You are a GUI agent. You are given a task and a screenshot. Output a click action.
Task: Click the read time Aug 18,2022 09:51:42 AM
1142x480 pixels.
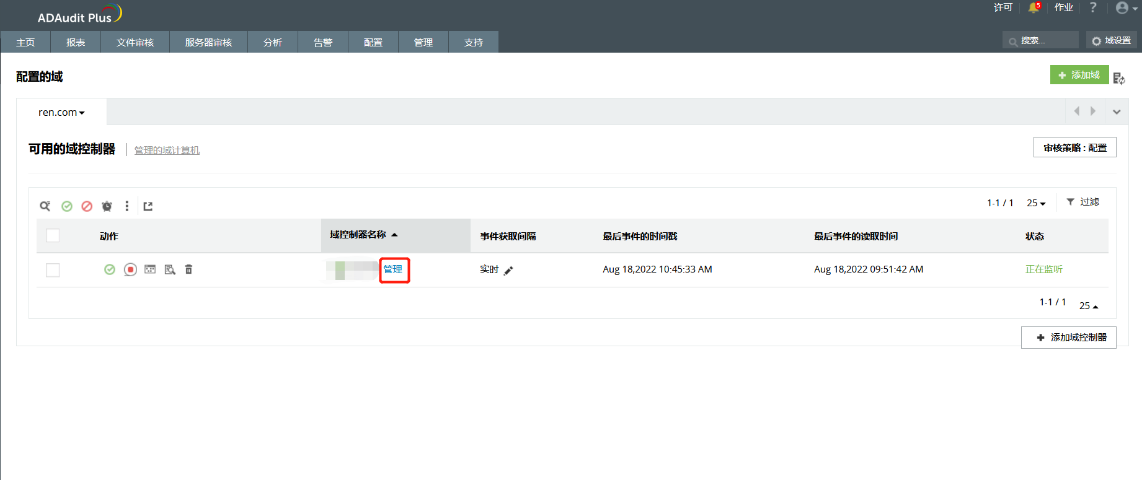[x=869, y=269]
